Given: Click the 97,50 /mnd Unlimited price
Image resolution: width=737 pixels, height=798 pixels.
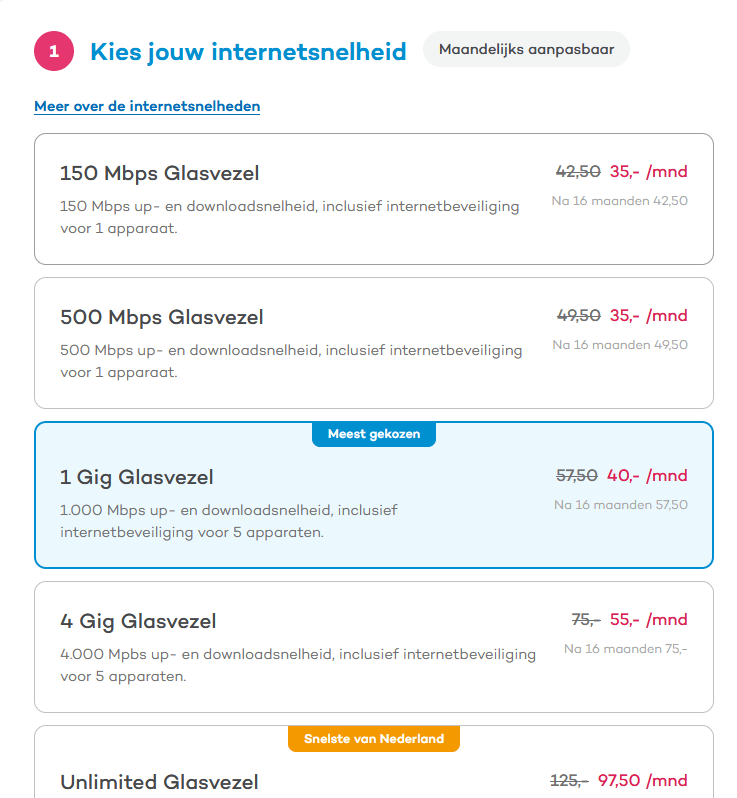Looking at the screenshot, I should pyautogui.click(x=642, y=780).
